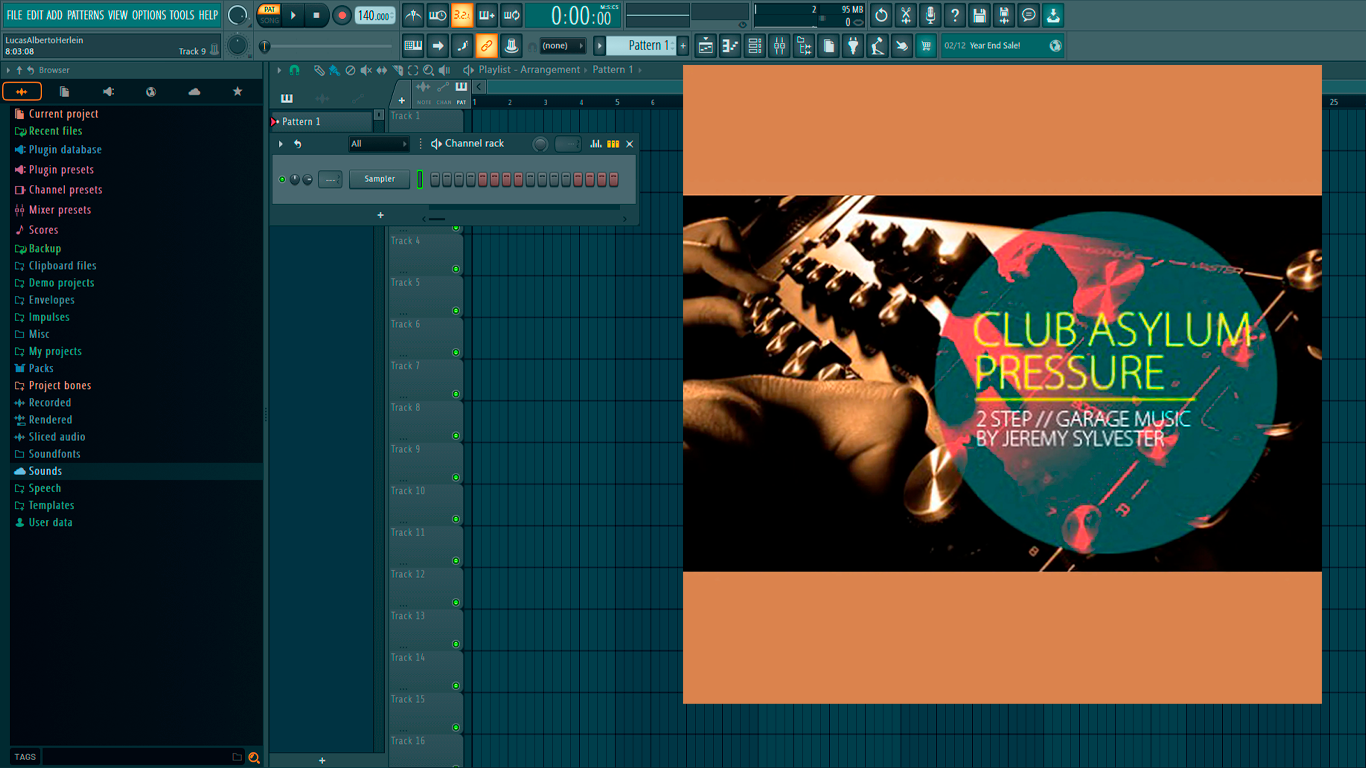Image resolution: width=1366 pixels, height=768 pixels.
Task: Toggle note/clip grouping link icon
Action: (486, 45)
